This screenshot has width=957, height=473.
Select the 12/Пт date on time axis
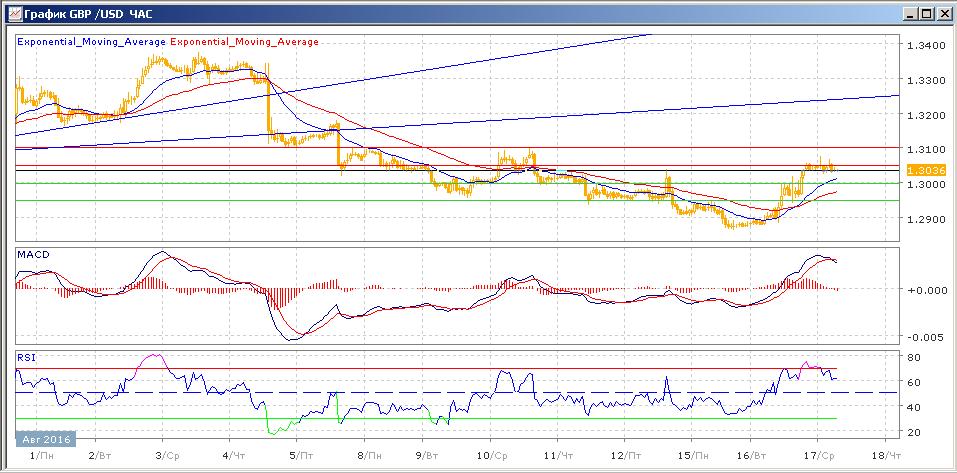coord(627,456)
